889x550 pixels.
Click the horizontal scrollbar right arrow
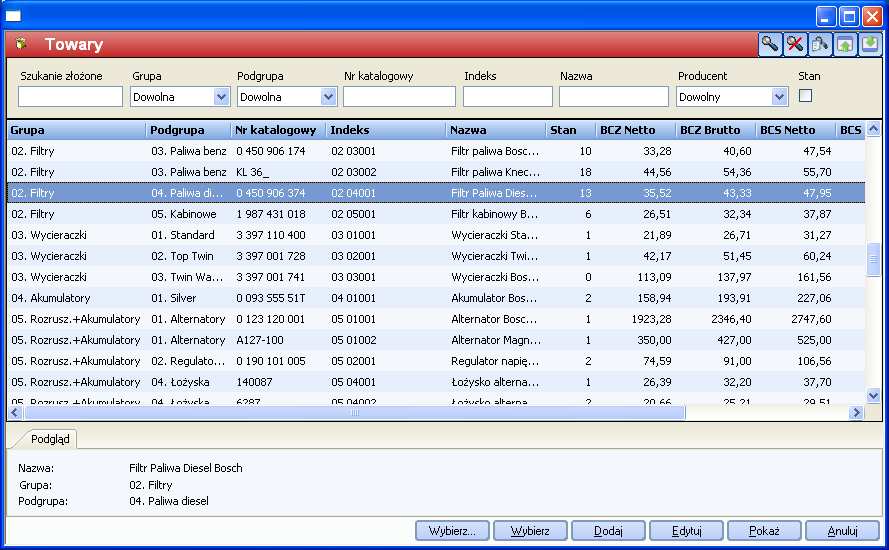[x=856, y=413]
